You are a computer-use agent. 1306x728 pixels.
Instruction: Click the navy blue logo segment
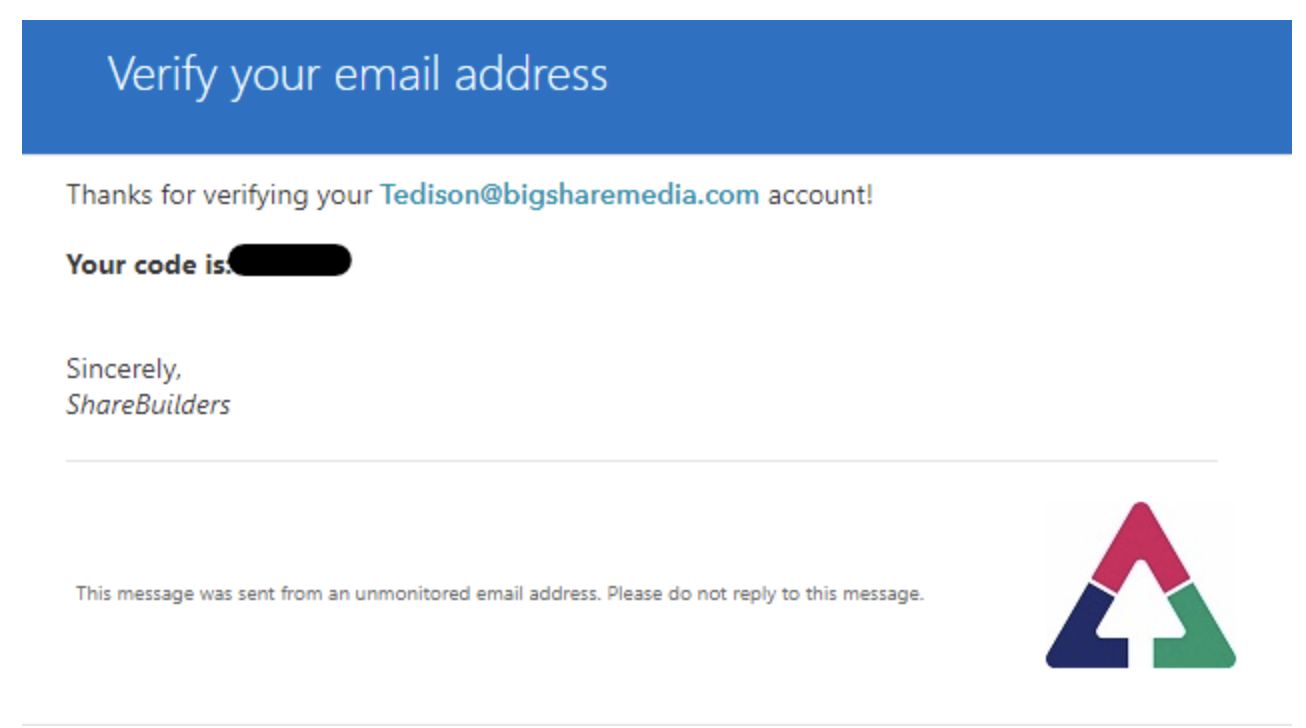tap(1084, 630)
